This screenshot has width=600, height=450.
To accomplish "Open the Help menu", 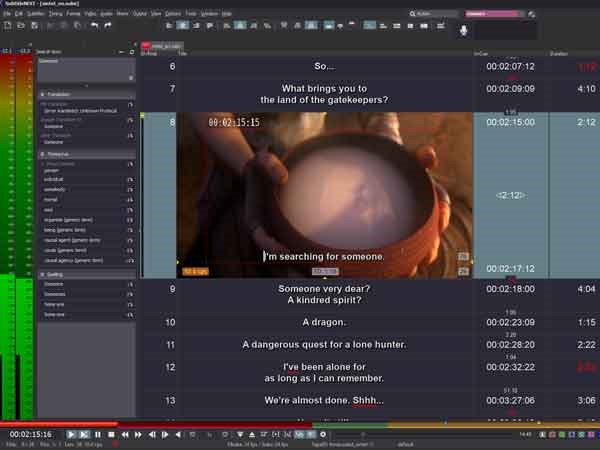I will point(227,14).
